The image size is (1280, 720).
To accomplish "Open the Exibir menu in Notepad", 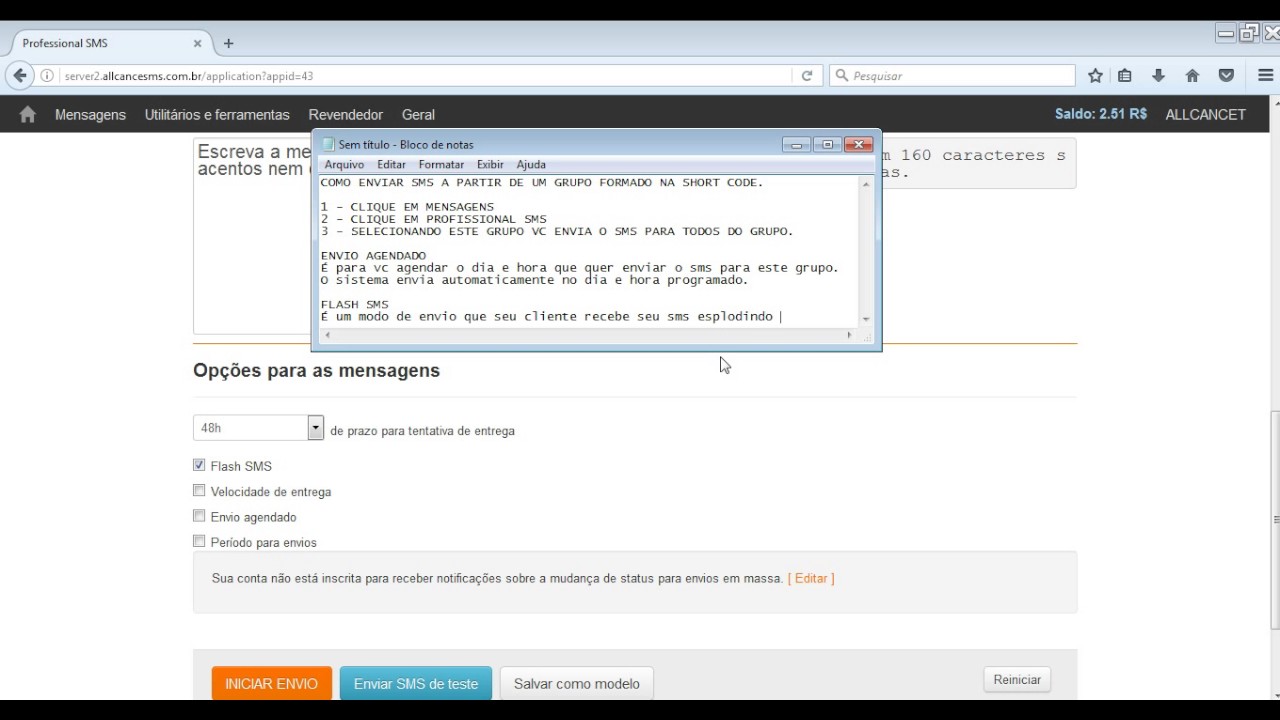I will click(490, 165).
